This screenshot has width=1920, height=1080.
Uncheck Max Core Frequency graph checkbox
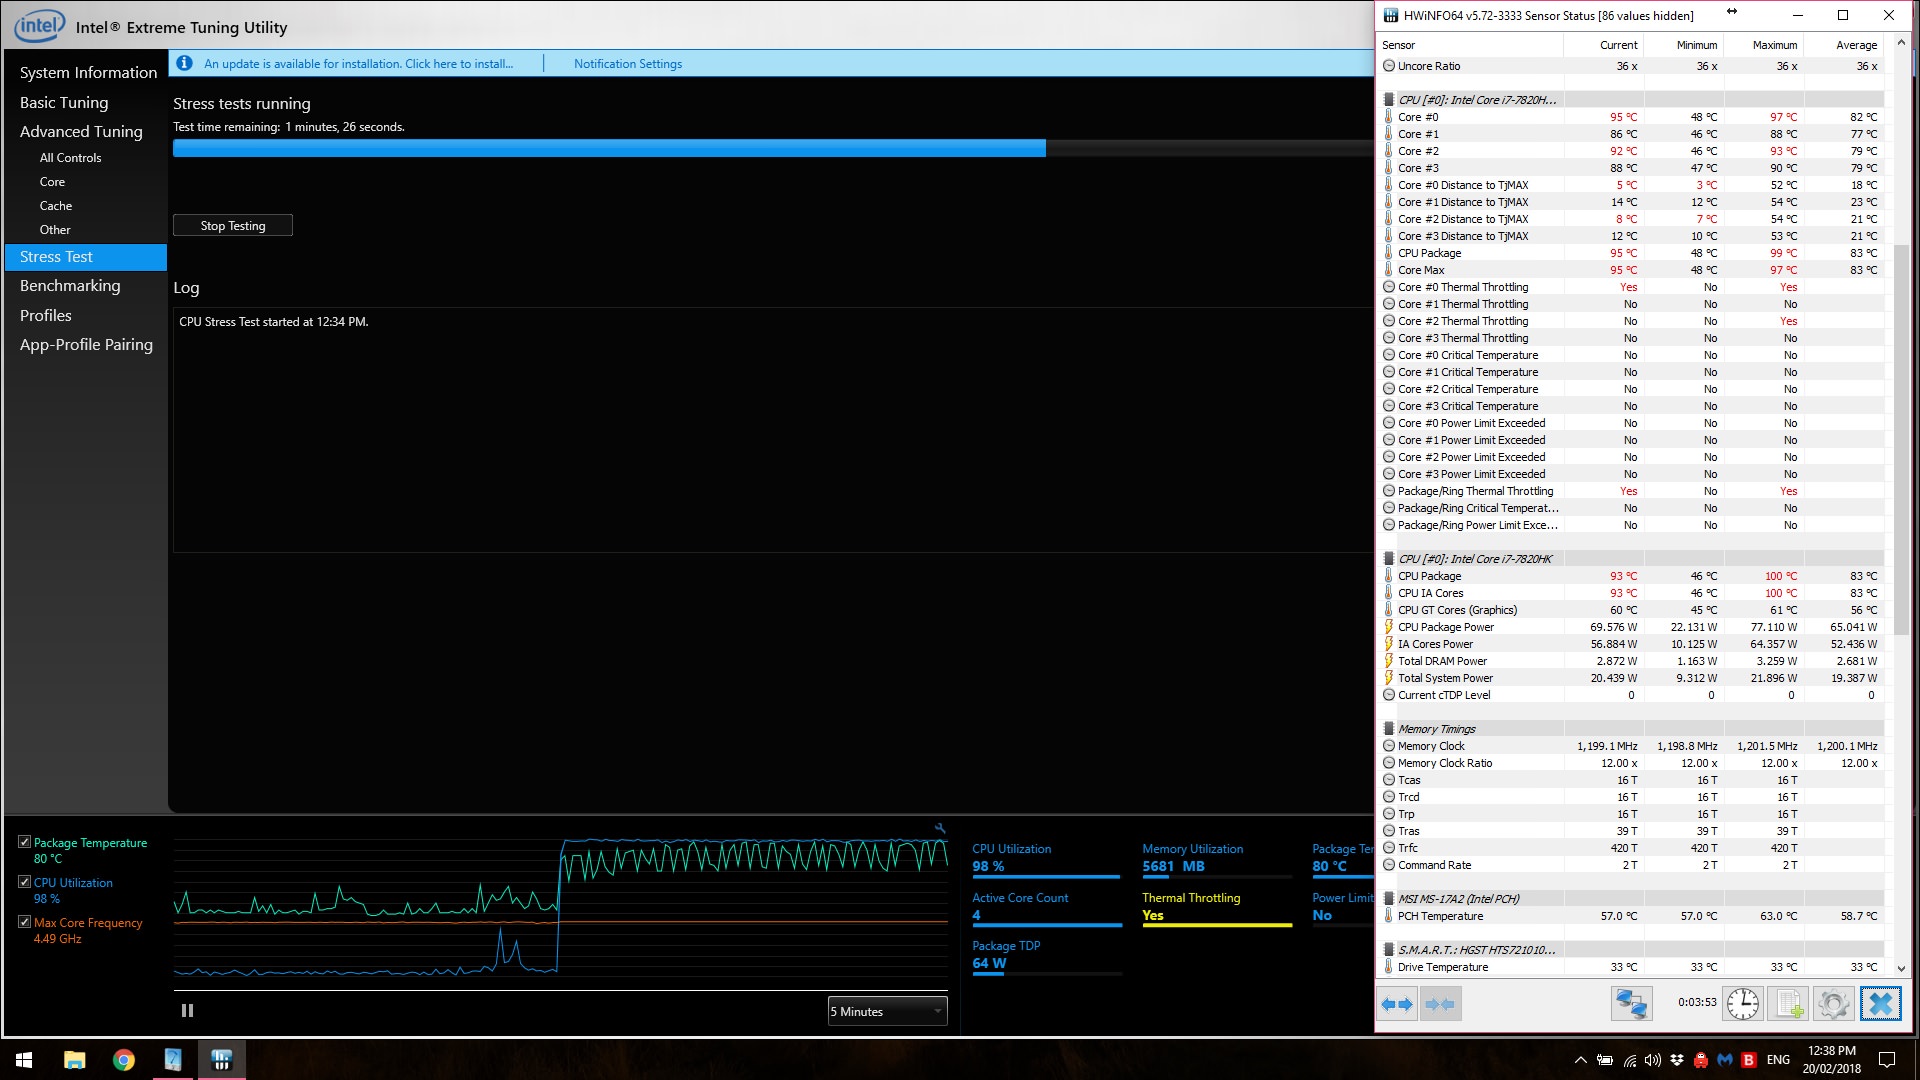pos(24,922)
